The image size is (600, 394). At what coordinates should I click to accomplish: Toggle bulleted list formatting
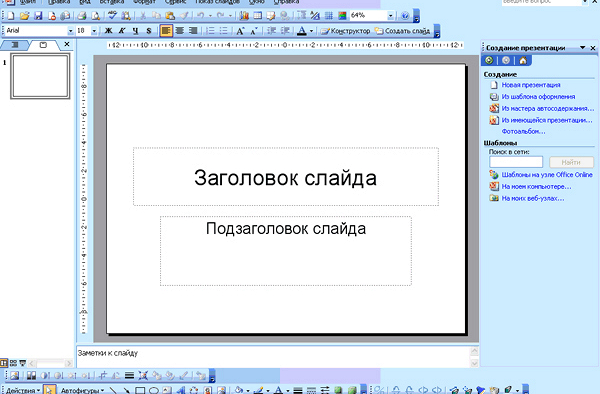click(x=224, y=31)
